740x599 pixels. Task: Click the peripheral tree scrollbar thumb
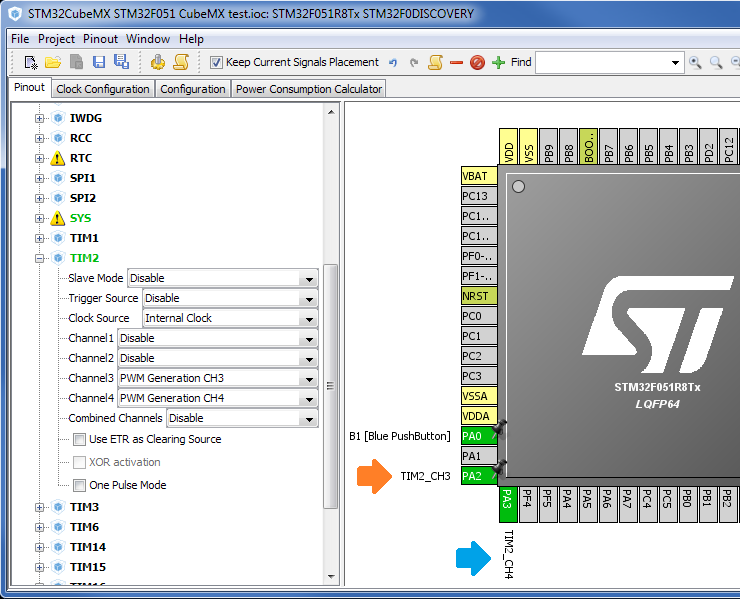pyautogui.click(x=331, y=387)
